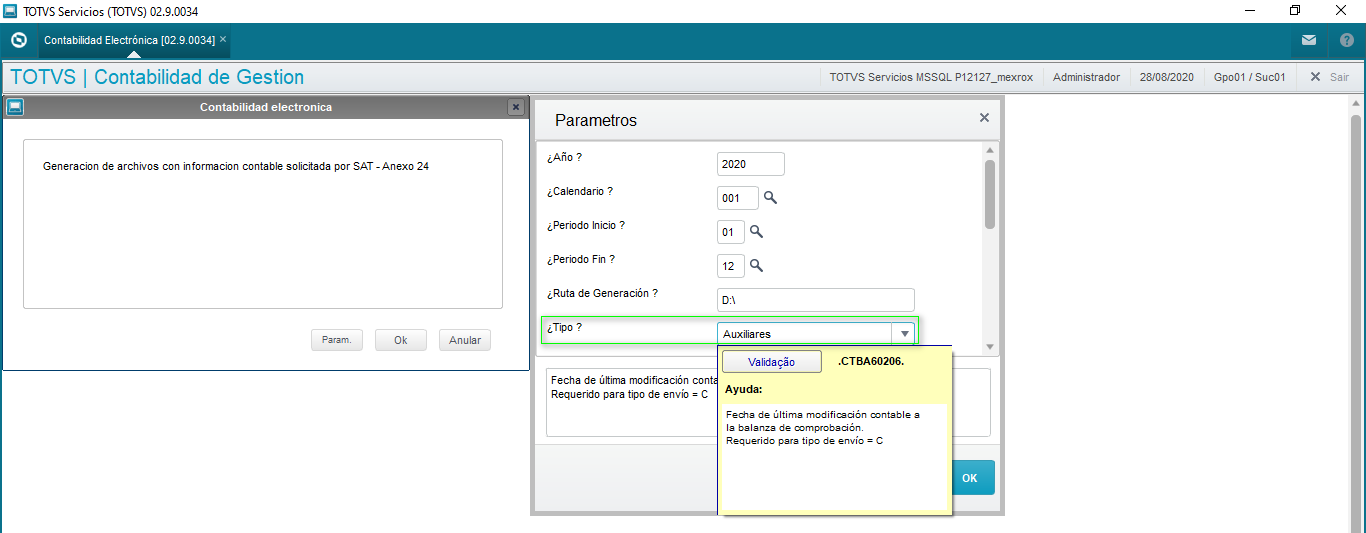This screenshot has height=533, width=1366.
Task: Click the Generacion de archivos description text
Action: coord(236,166)
